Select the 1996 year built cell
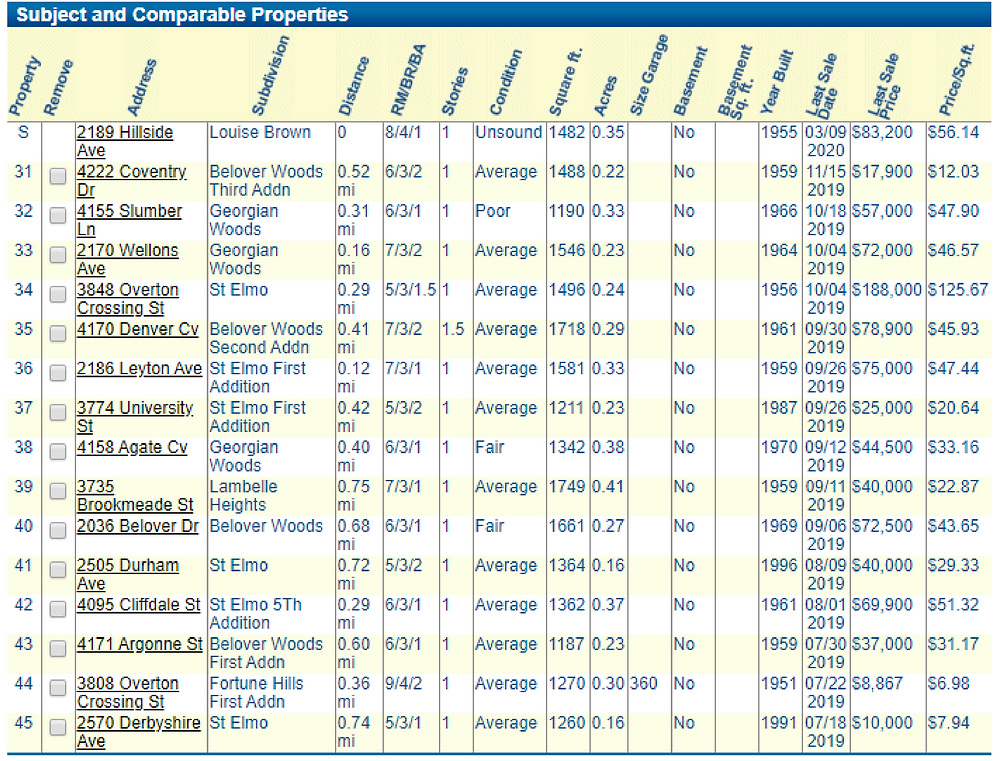1000x761 pixels. [x=779, y=565]
